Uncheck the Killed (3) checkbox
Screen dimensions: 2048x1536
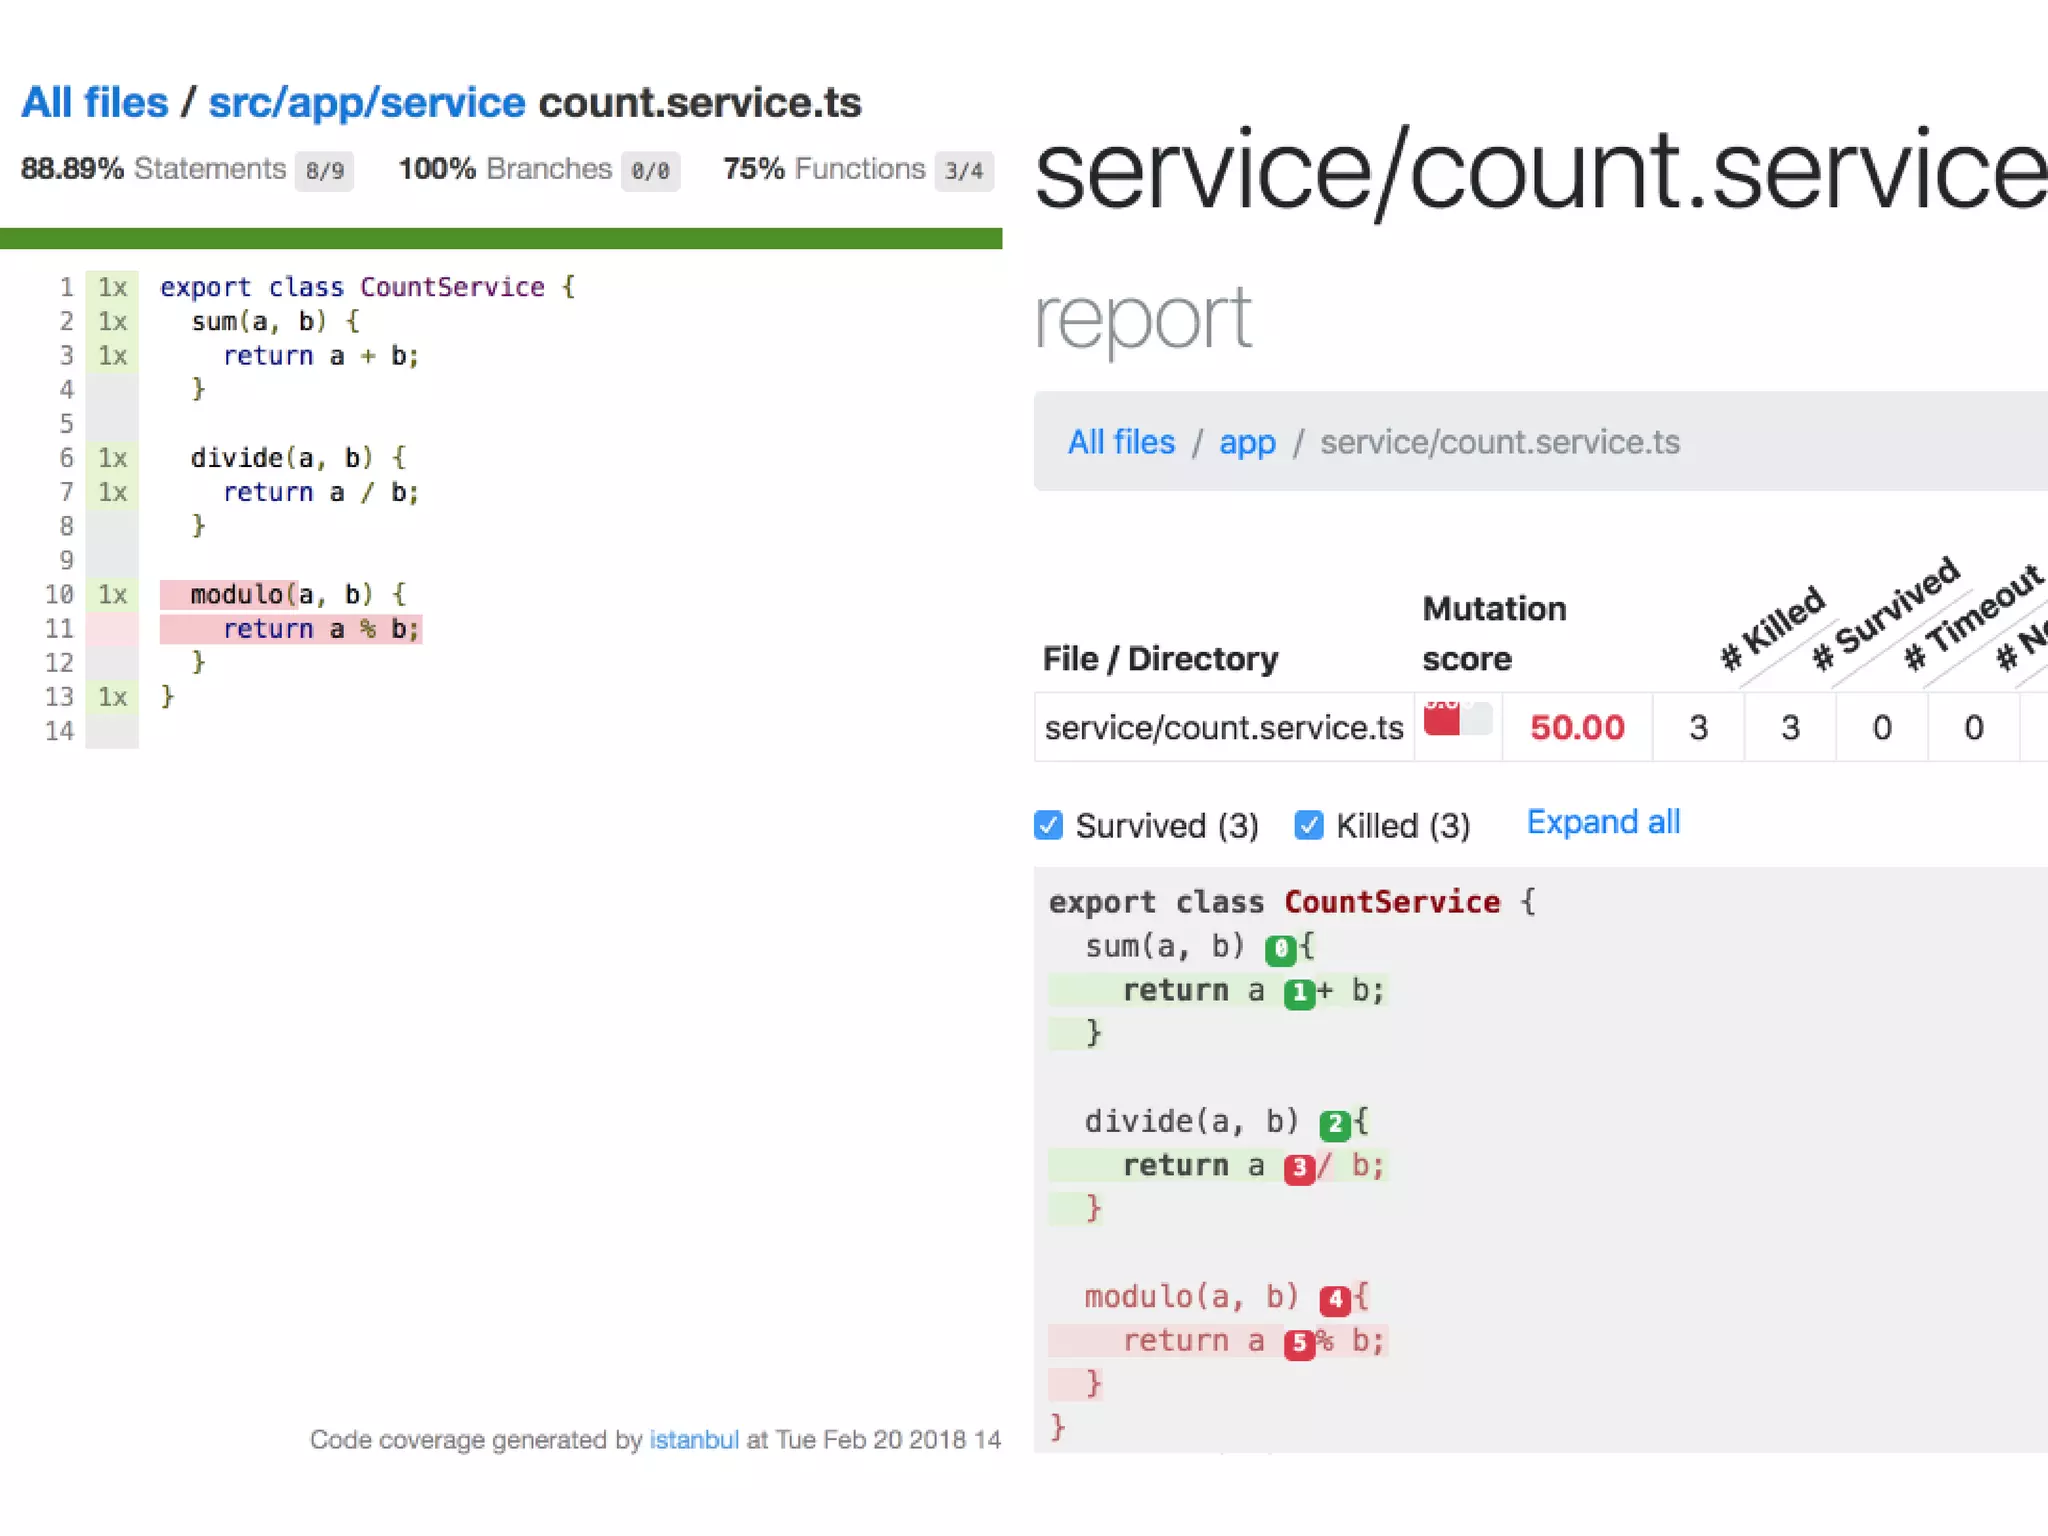point(1308,825)
